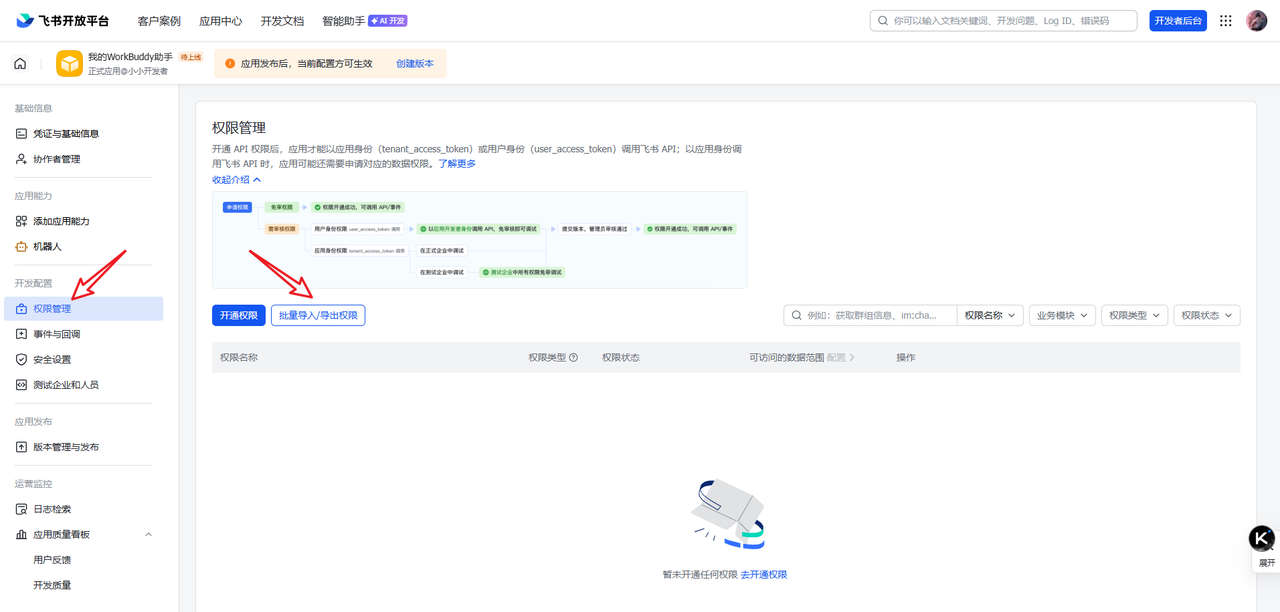Open the apps grid icon
1280x612 pixels.
point(1226,21)
